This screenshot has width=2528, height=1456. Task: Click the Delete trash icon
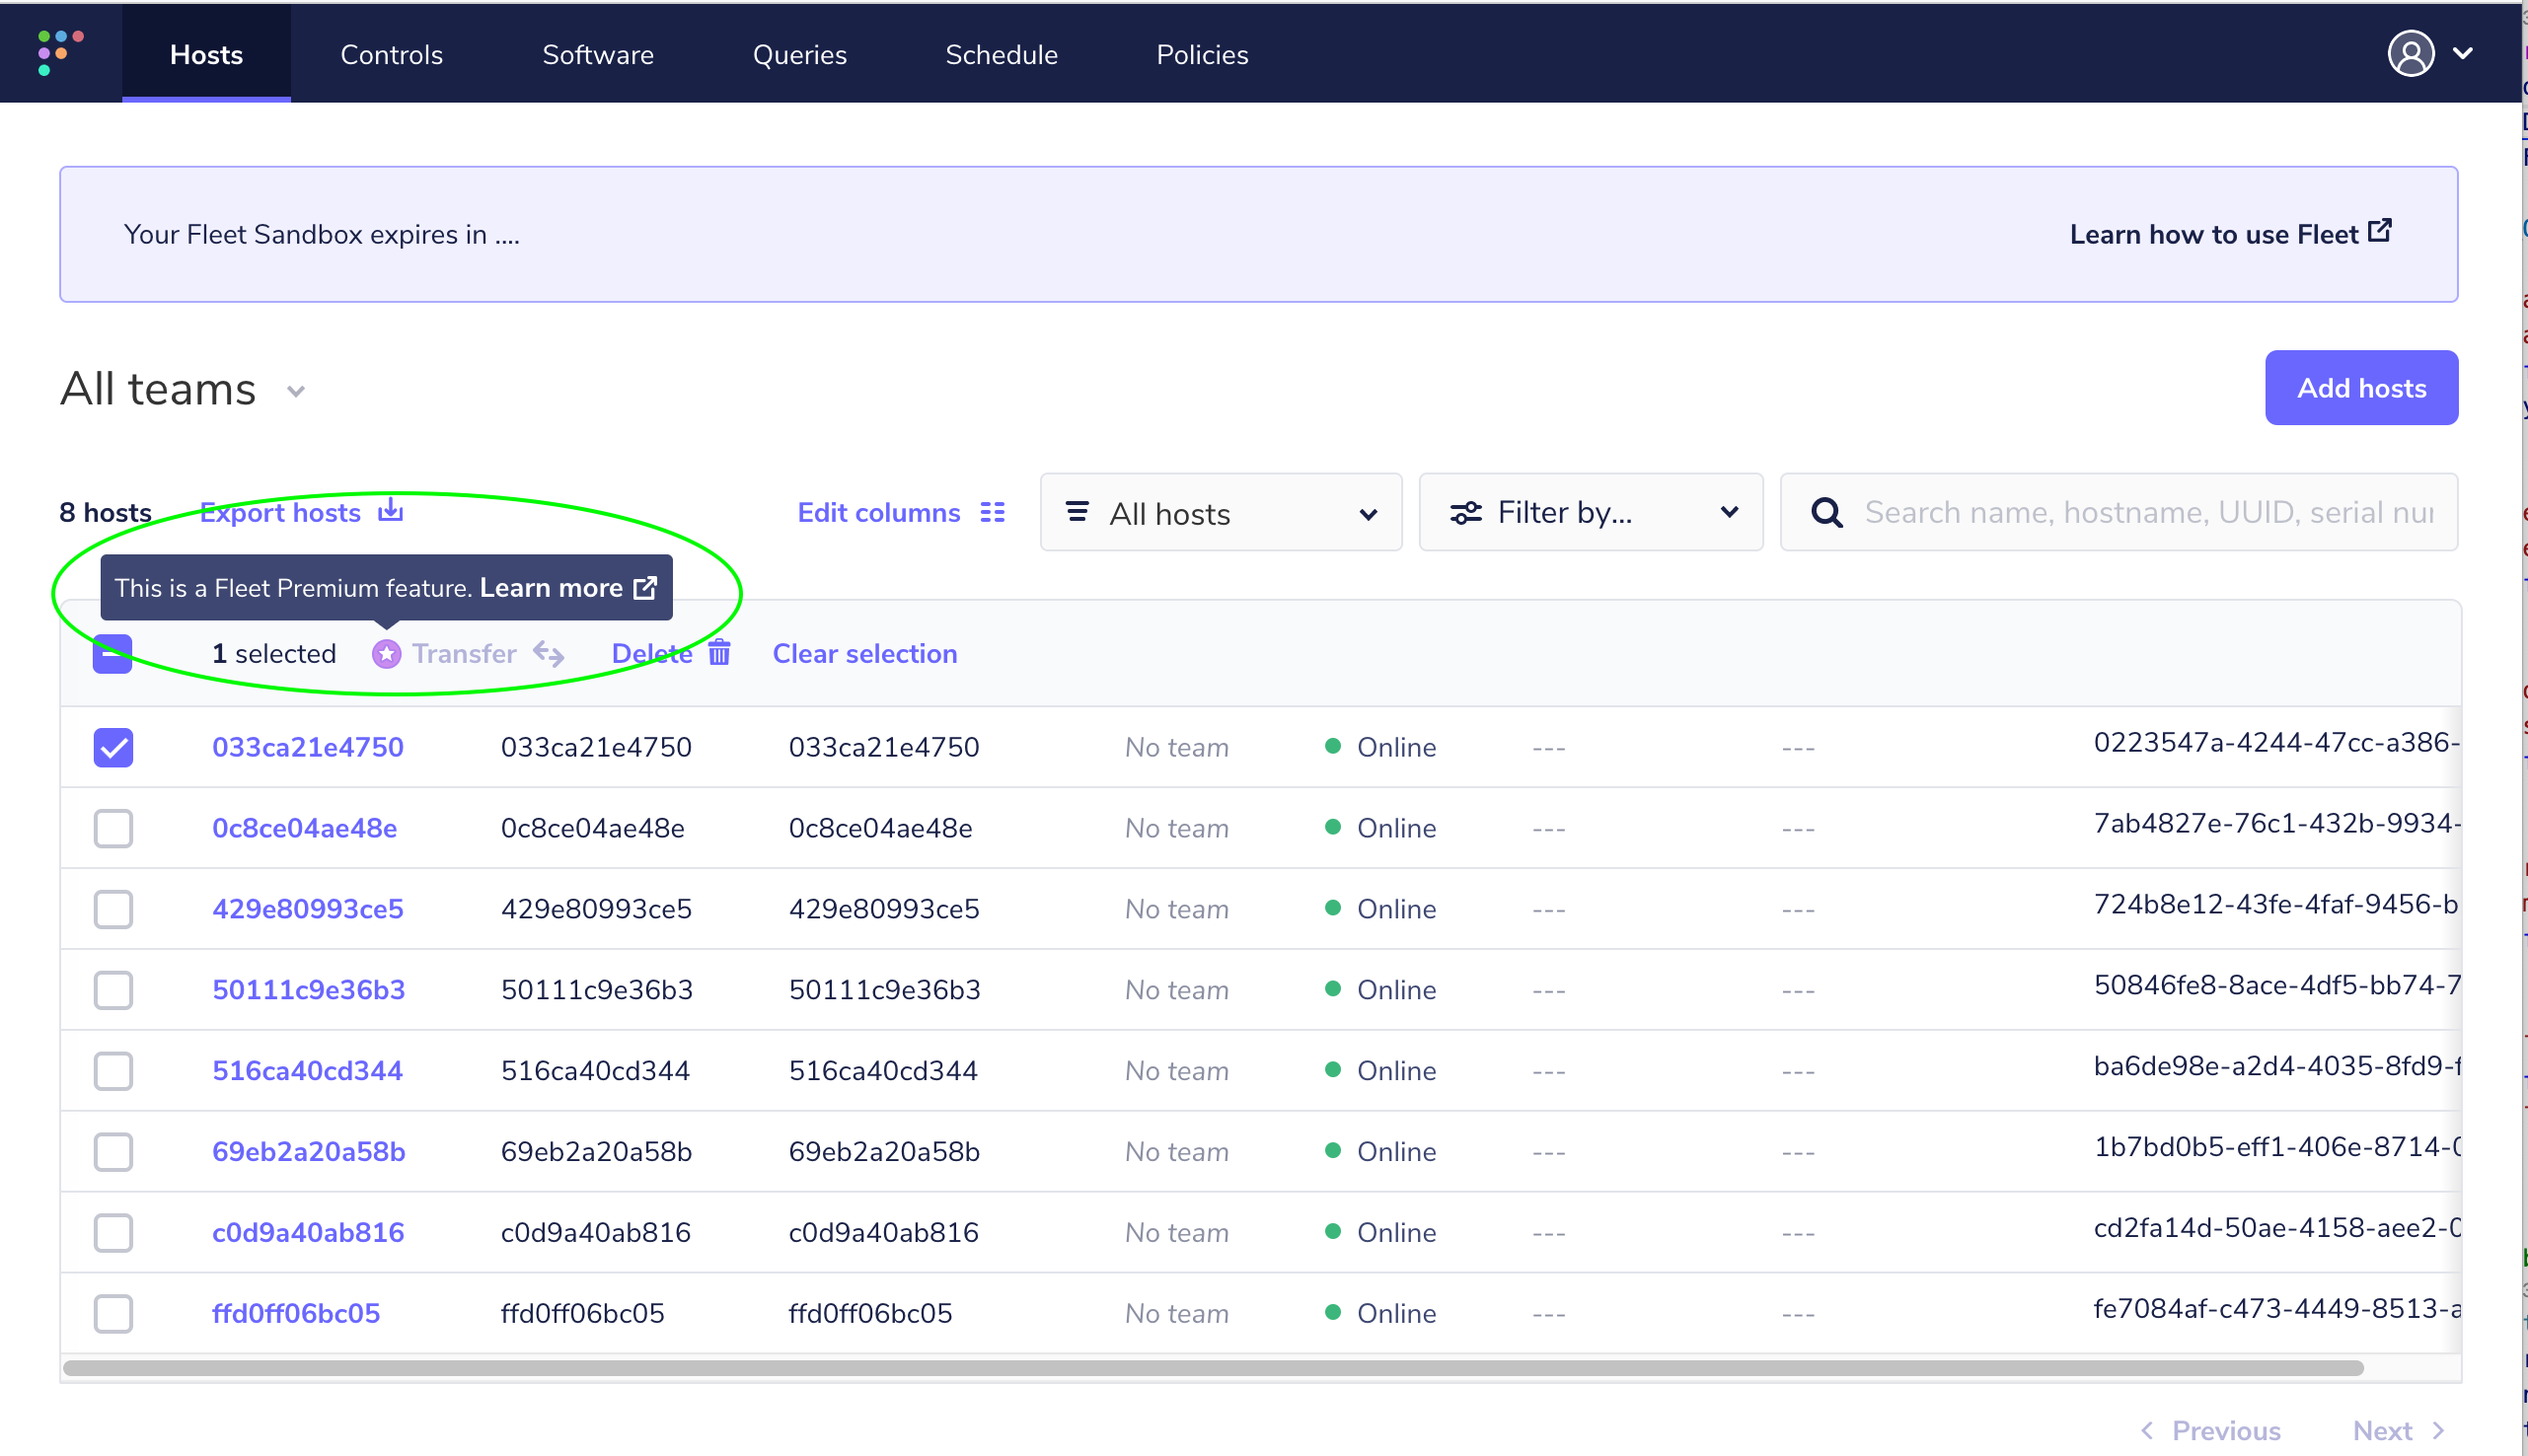tap(719, 653)
